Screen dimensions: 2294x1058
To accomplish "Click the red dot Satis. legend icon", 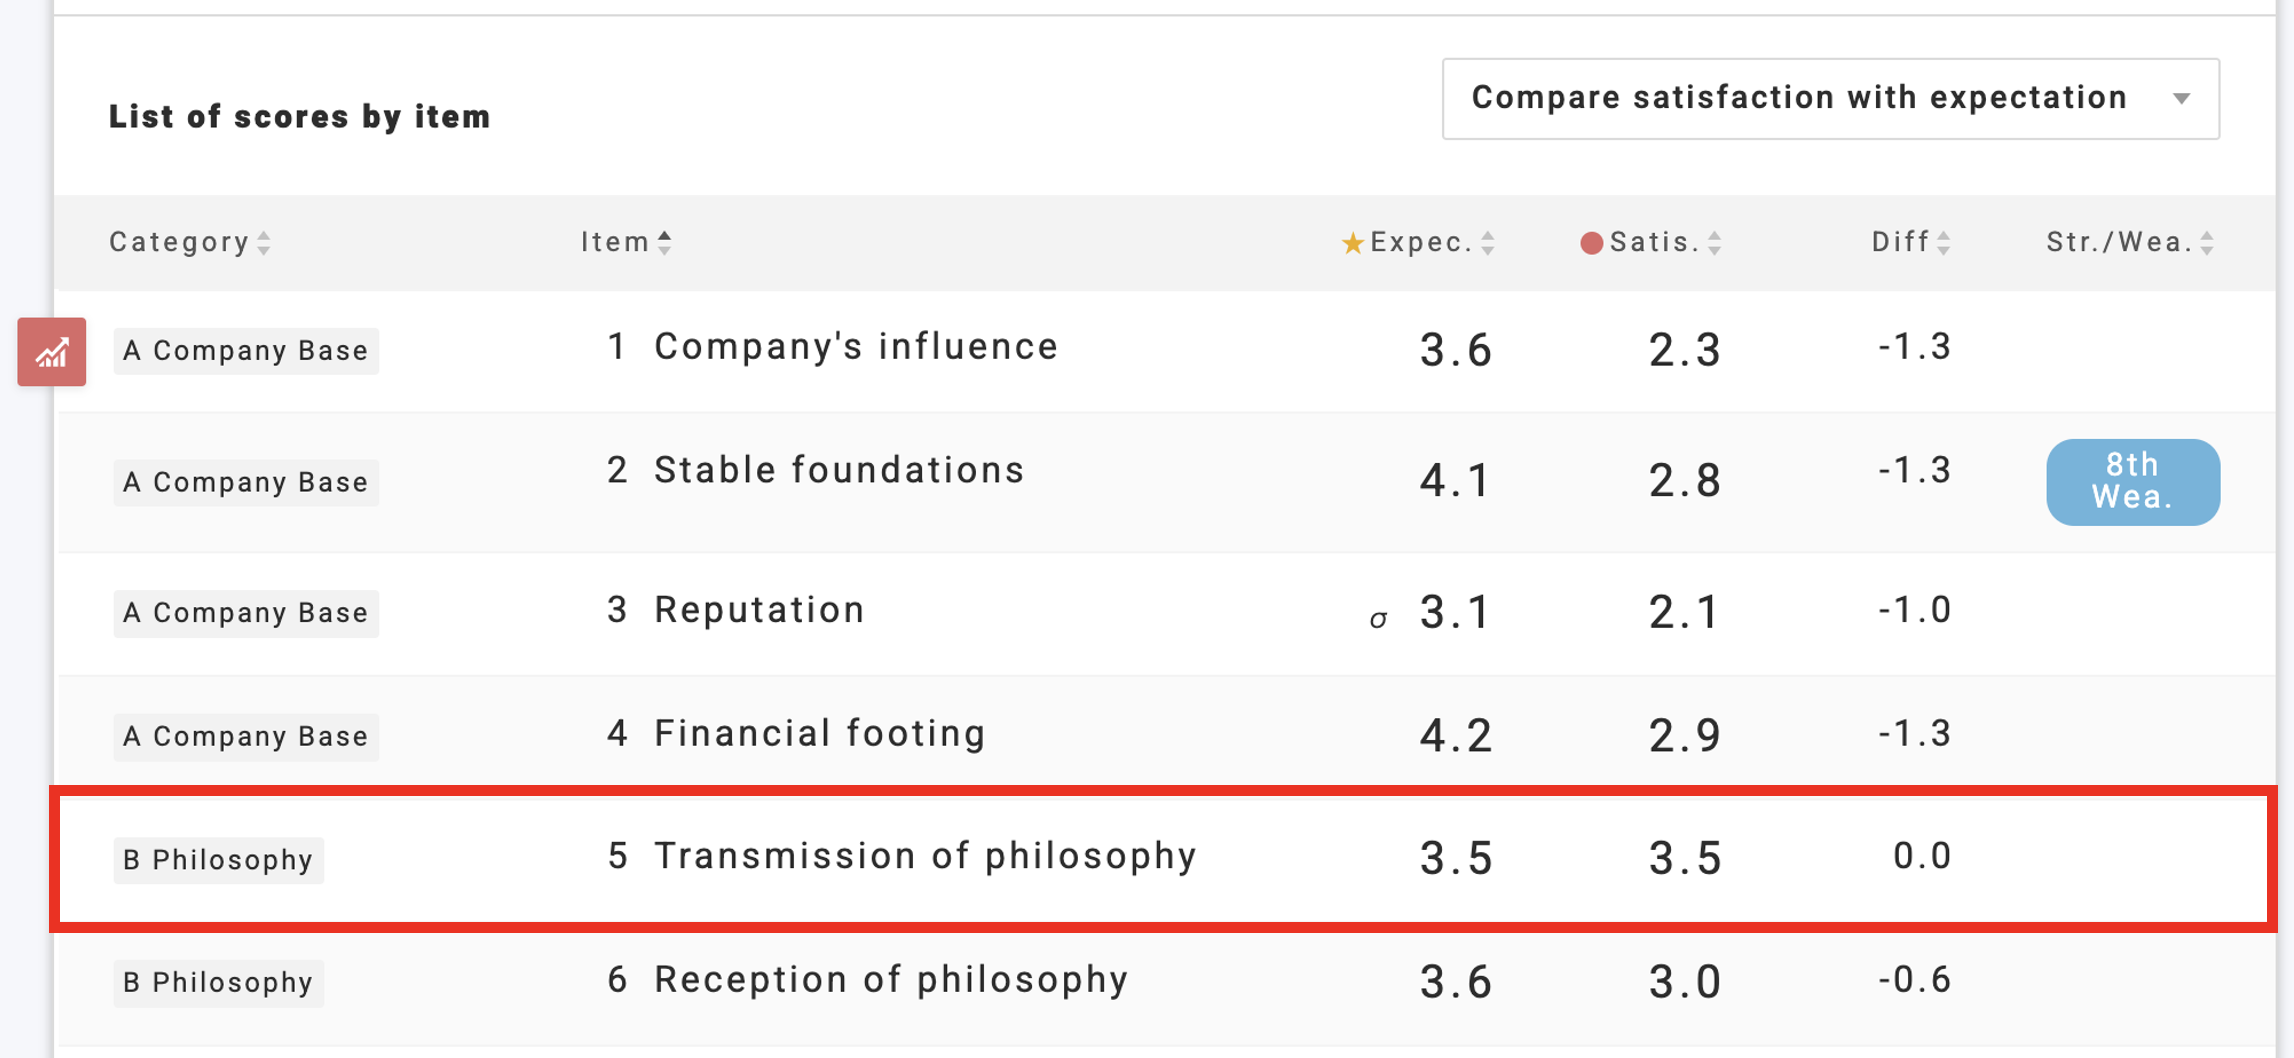I will pos(1591,243).
